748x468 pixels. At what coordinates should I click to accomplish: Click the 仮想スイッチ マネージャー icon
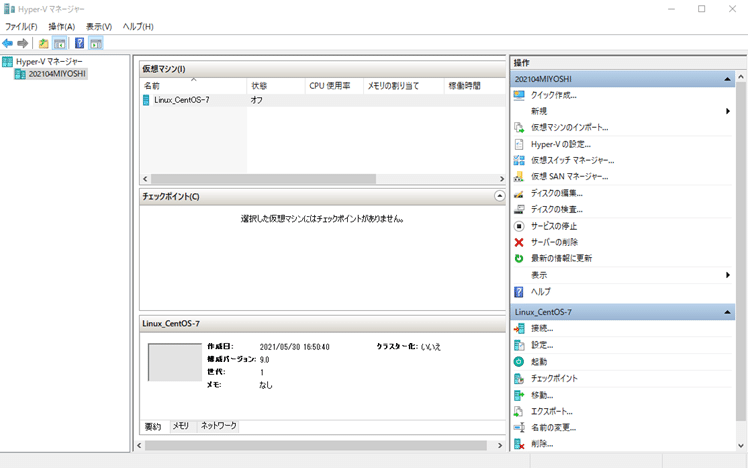click(519, 160)
